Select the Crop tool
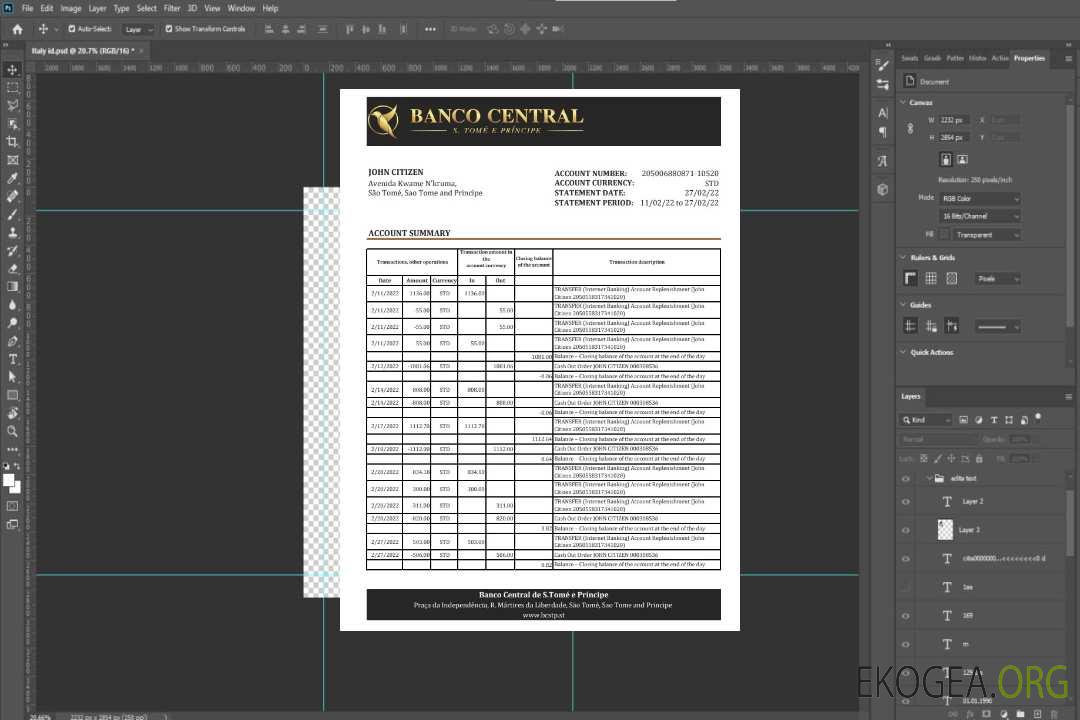The height and width of the screenshot is (720, 1080). tap(12, 142)
